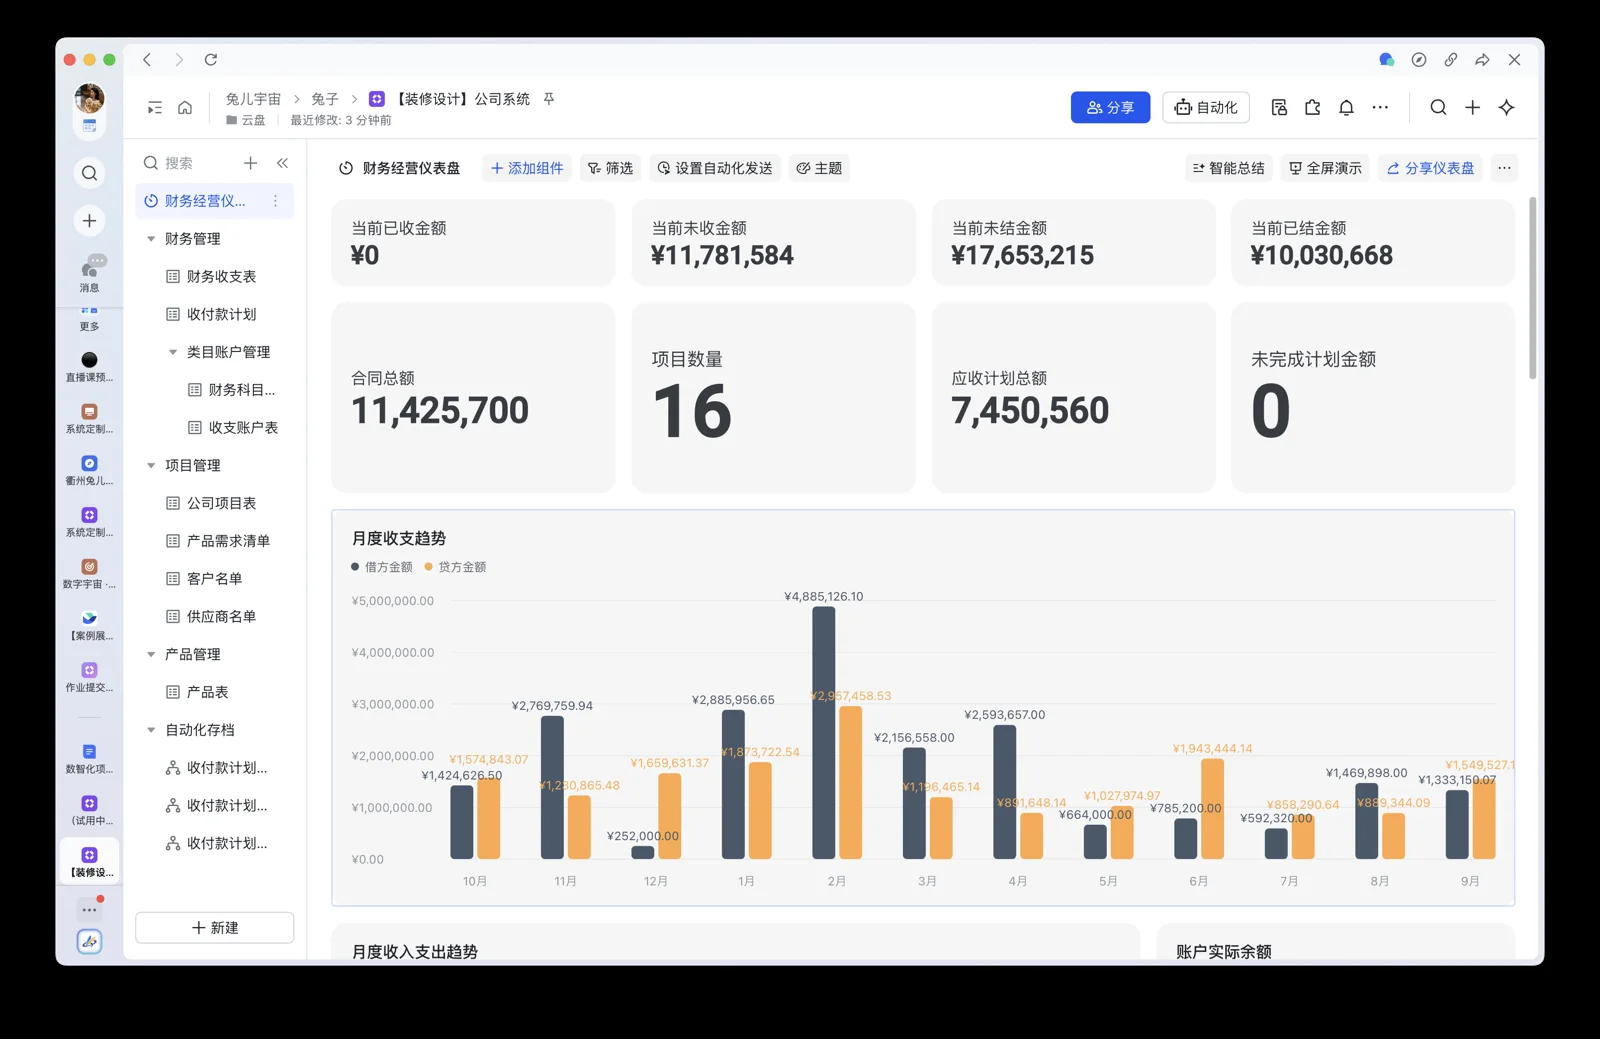Image resolution: width=1600 pixels, height=1039 pixels.
Task: Open 设置自动化发送 settings
Action: 715,168
